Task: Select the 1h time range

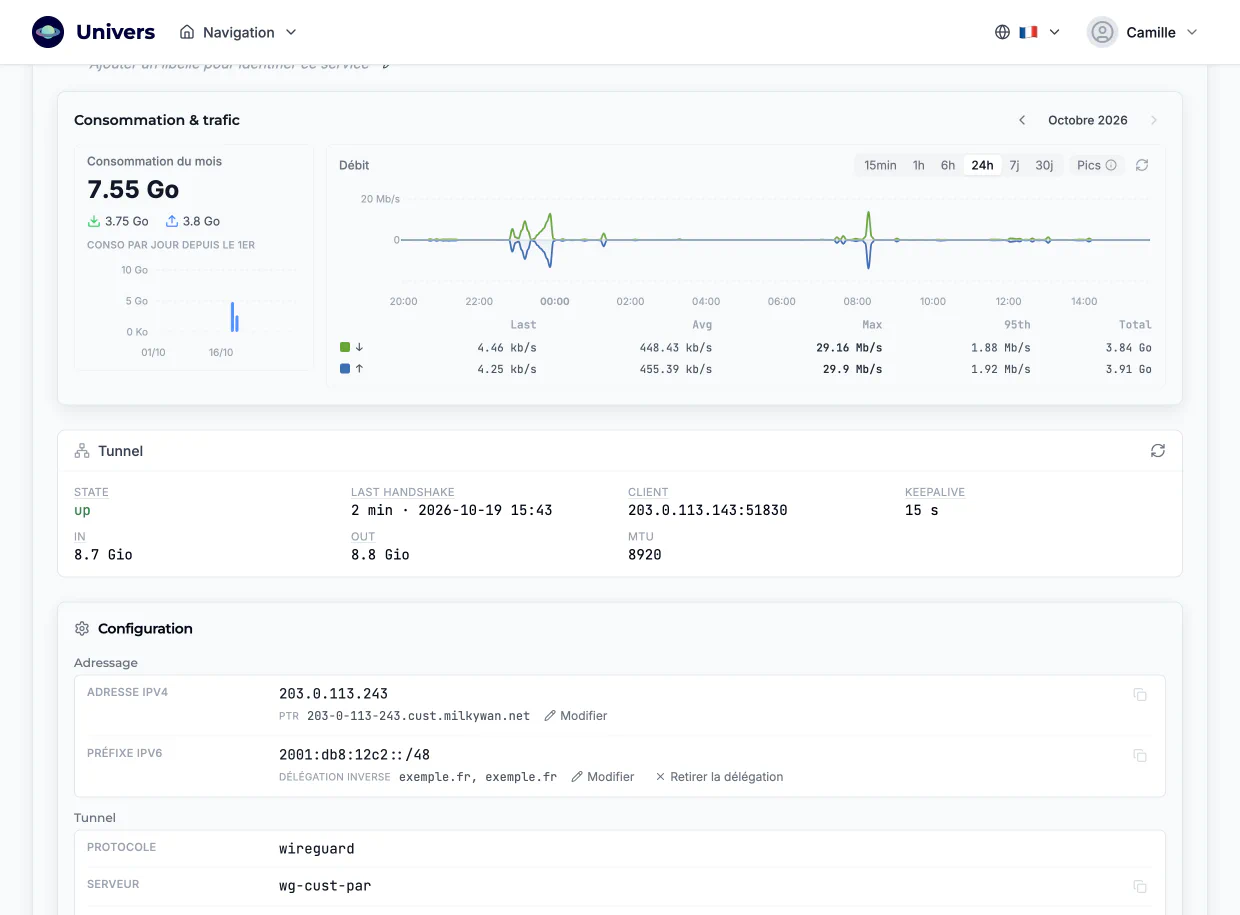Action: click(x=918, y=165)
